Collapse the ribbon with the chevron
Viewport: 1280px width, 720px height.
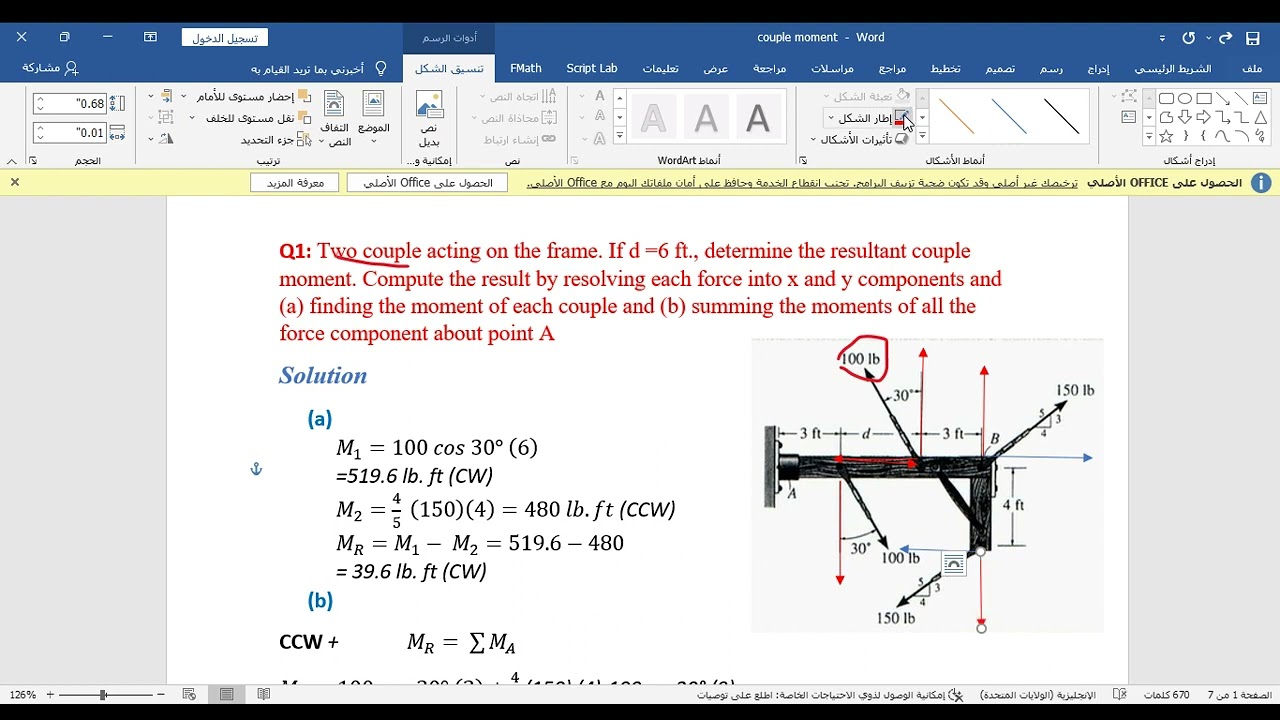tap(11, 160)
